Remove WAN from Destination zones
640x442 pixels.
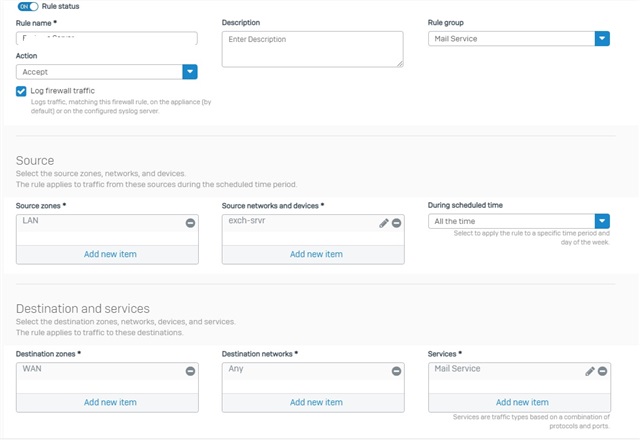point(190,371)
